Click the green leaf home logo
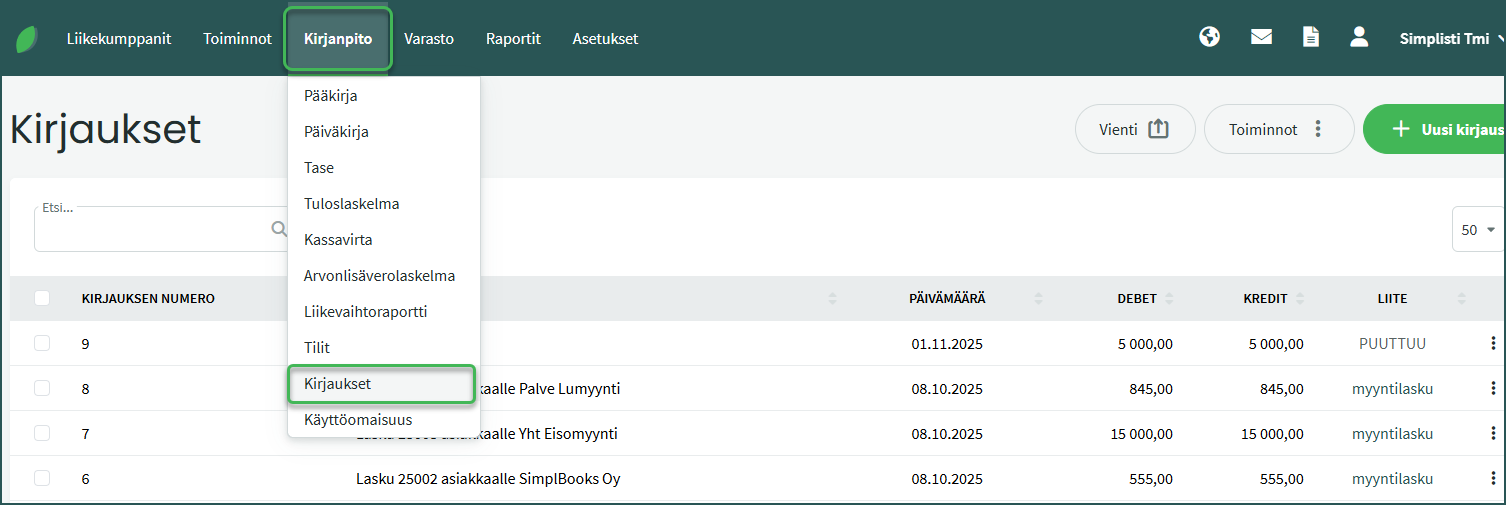 pyautogui.click(x=27, y=39)
